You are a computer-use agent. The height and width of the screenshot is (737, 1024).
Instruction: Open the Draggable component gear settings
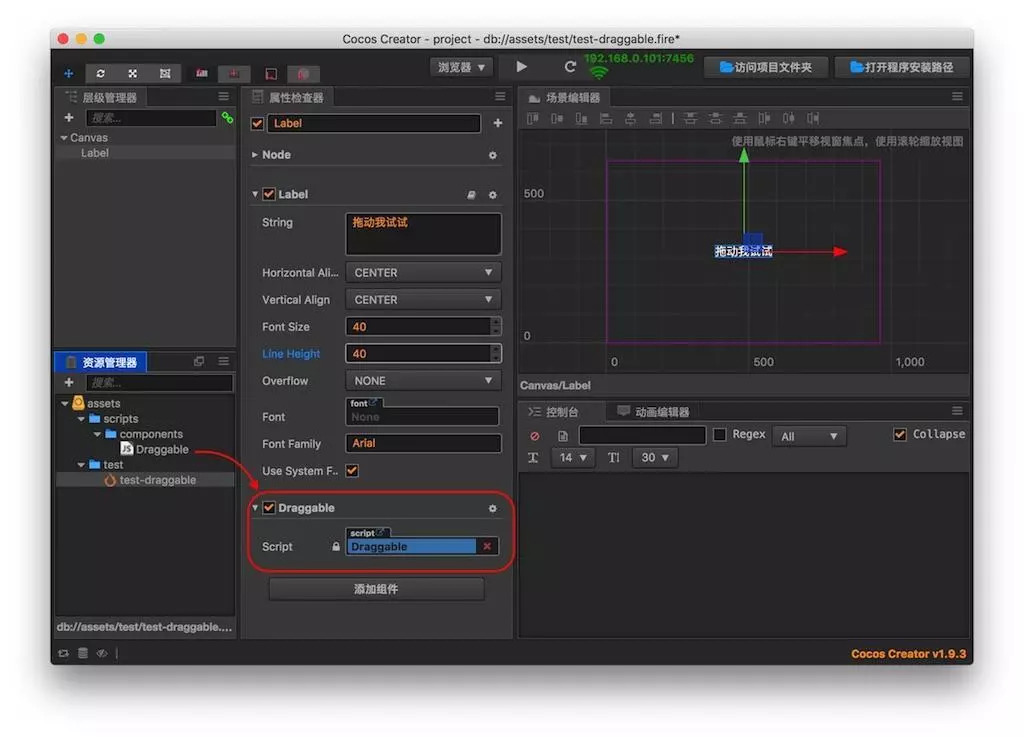pos(492,508)
